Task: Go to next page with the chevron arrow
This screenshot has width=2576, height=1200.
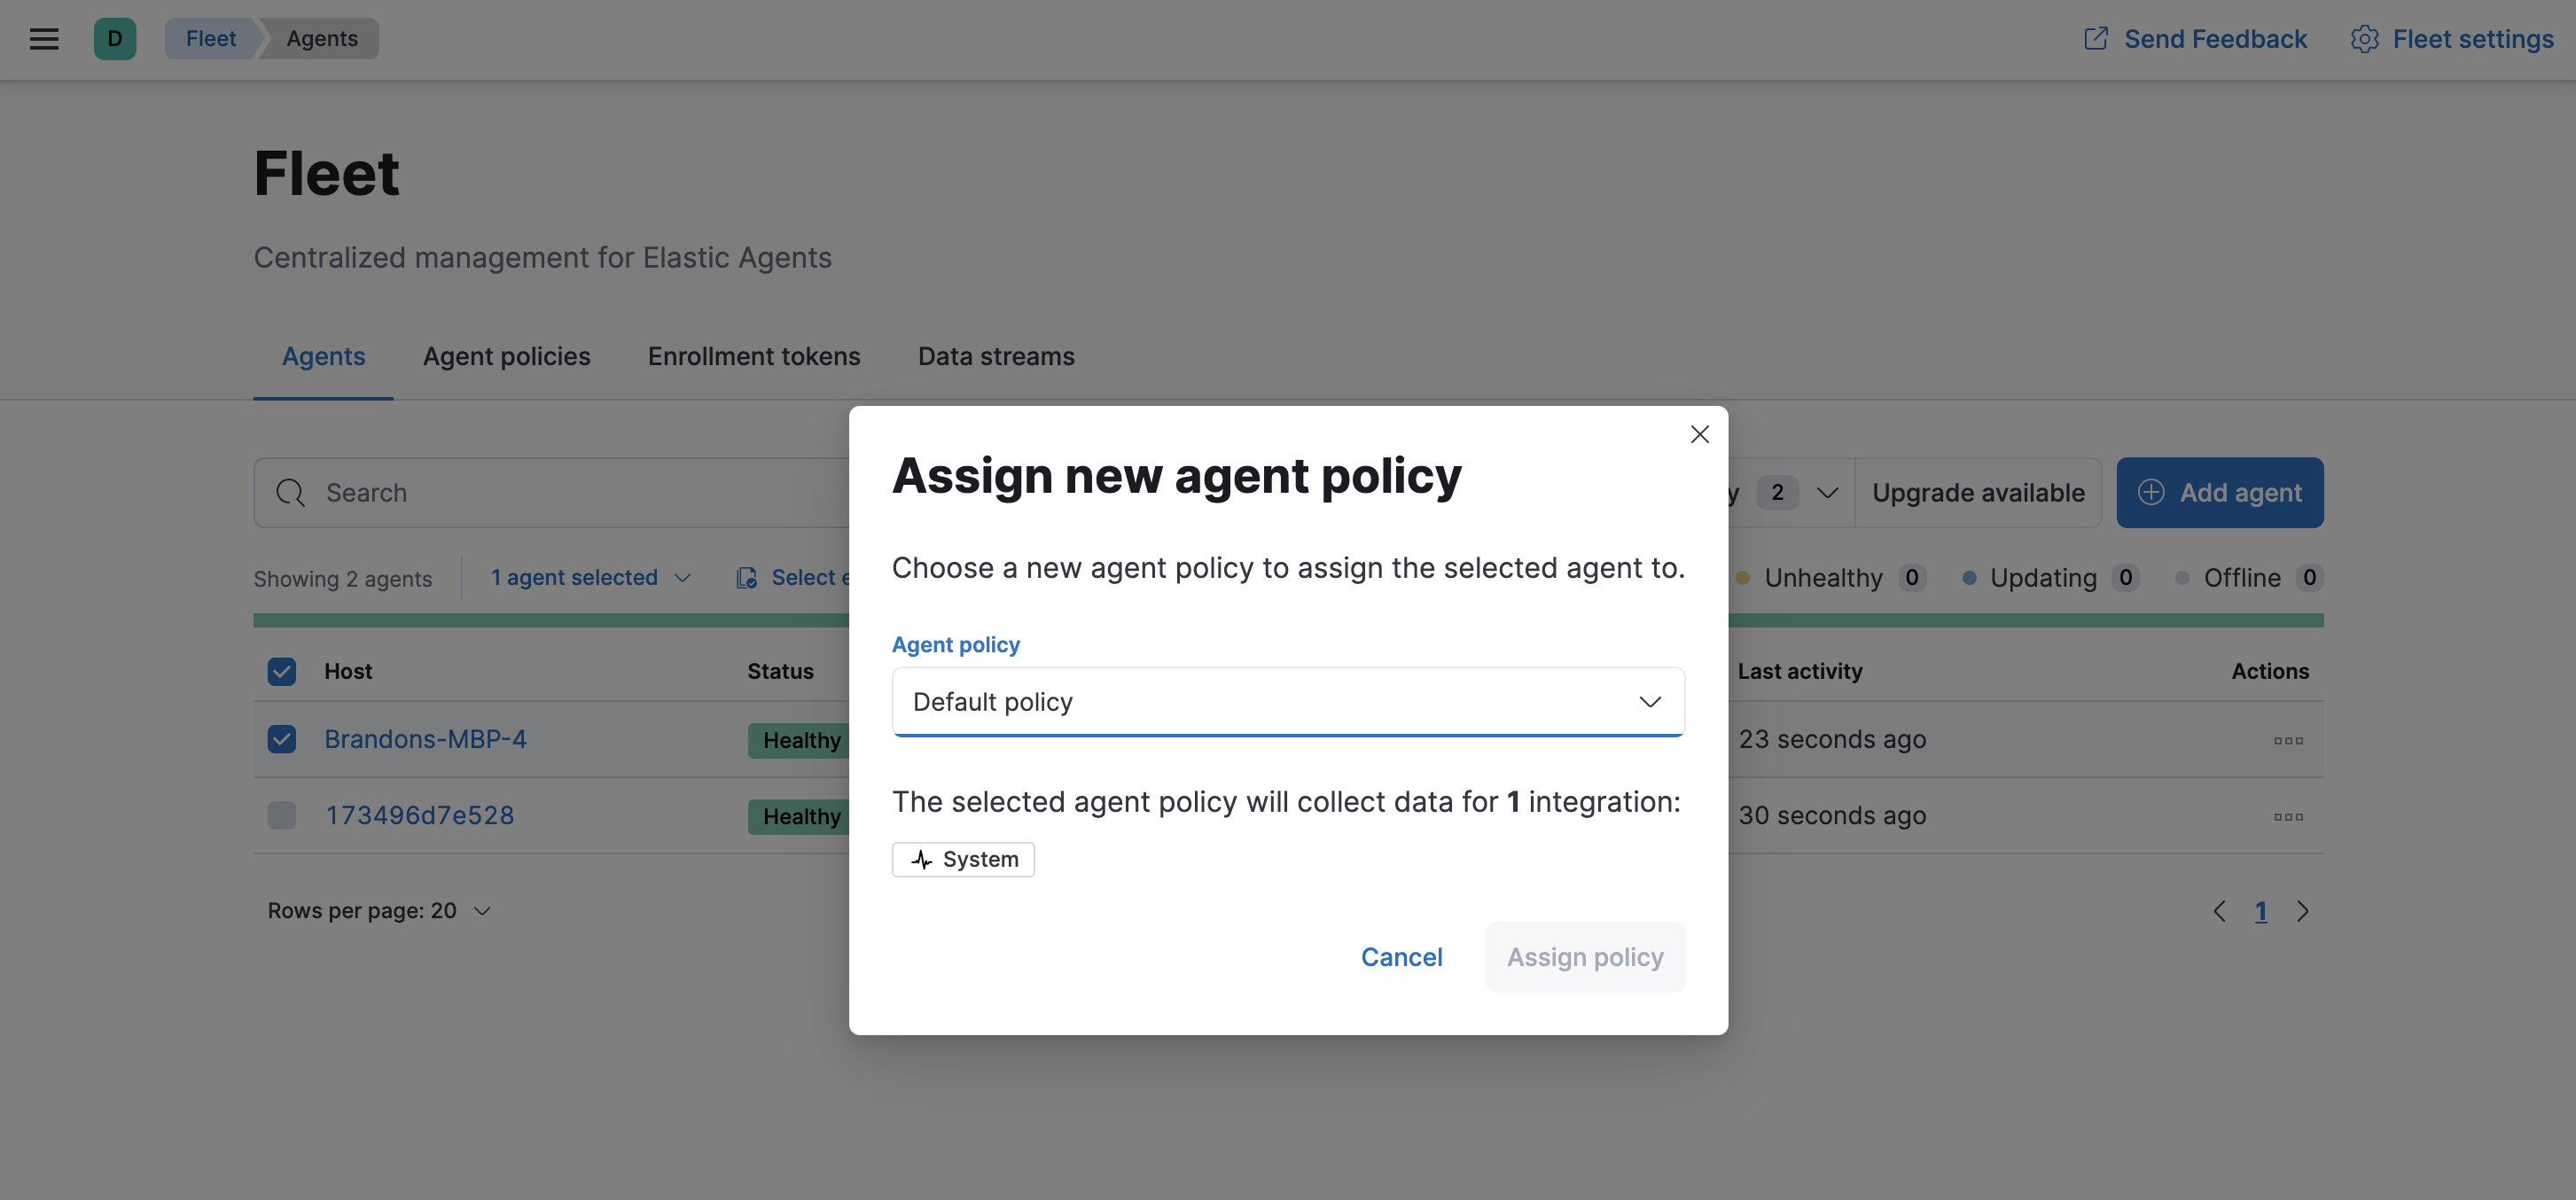Action: [x=2303, y=911]
